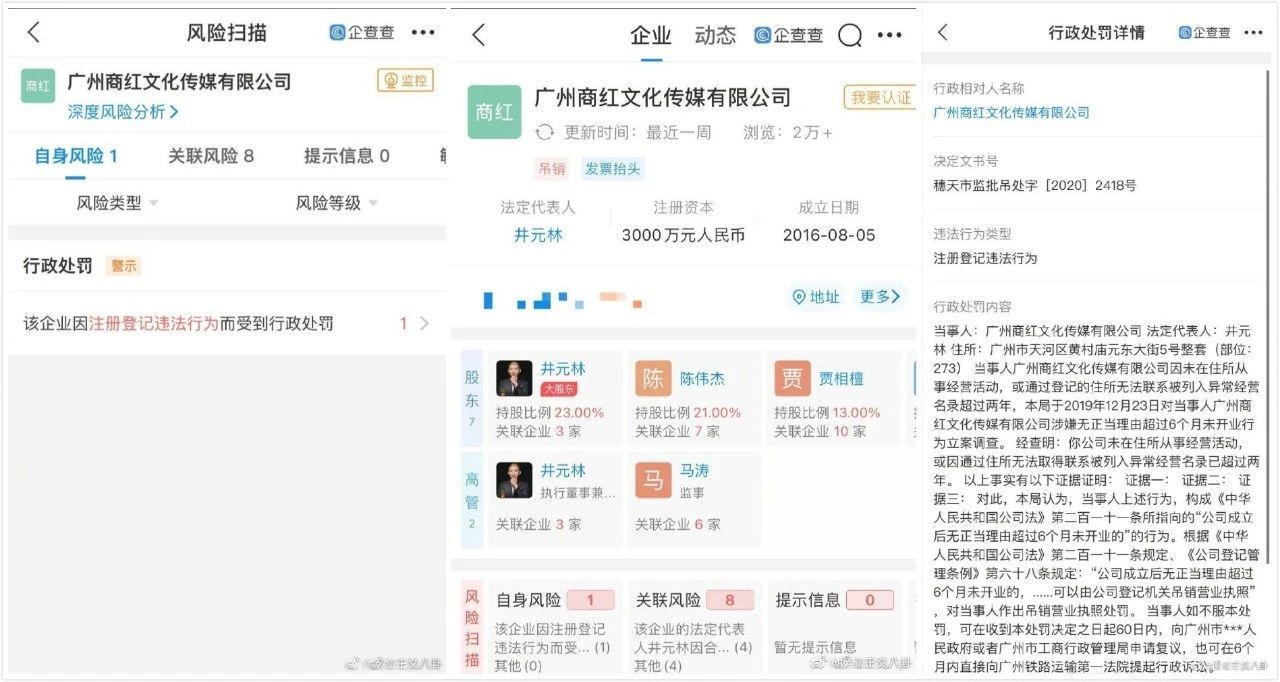Switch to the 动态 tab
This screenshot has width=1280, height=682.
pyautogui.click(x=715, y=36)
